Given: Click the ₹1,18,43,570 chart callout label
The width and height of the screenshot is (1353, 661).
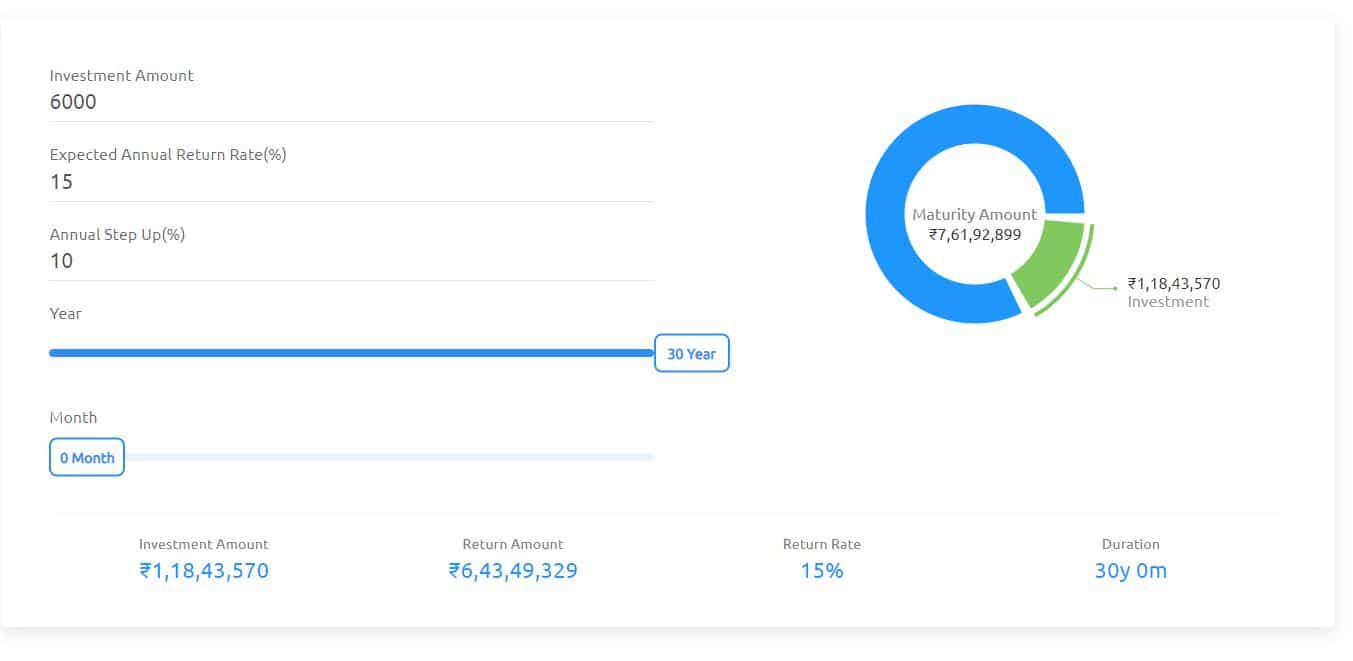Looking at the screenshot, I should pos(1174,284).
